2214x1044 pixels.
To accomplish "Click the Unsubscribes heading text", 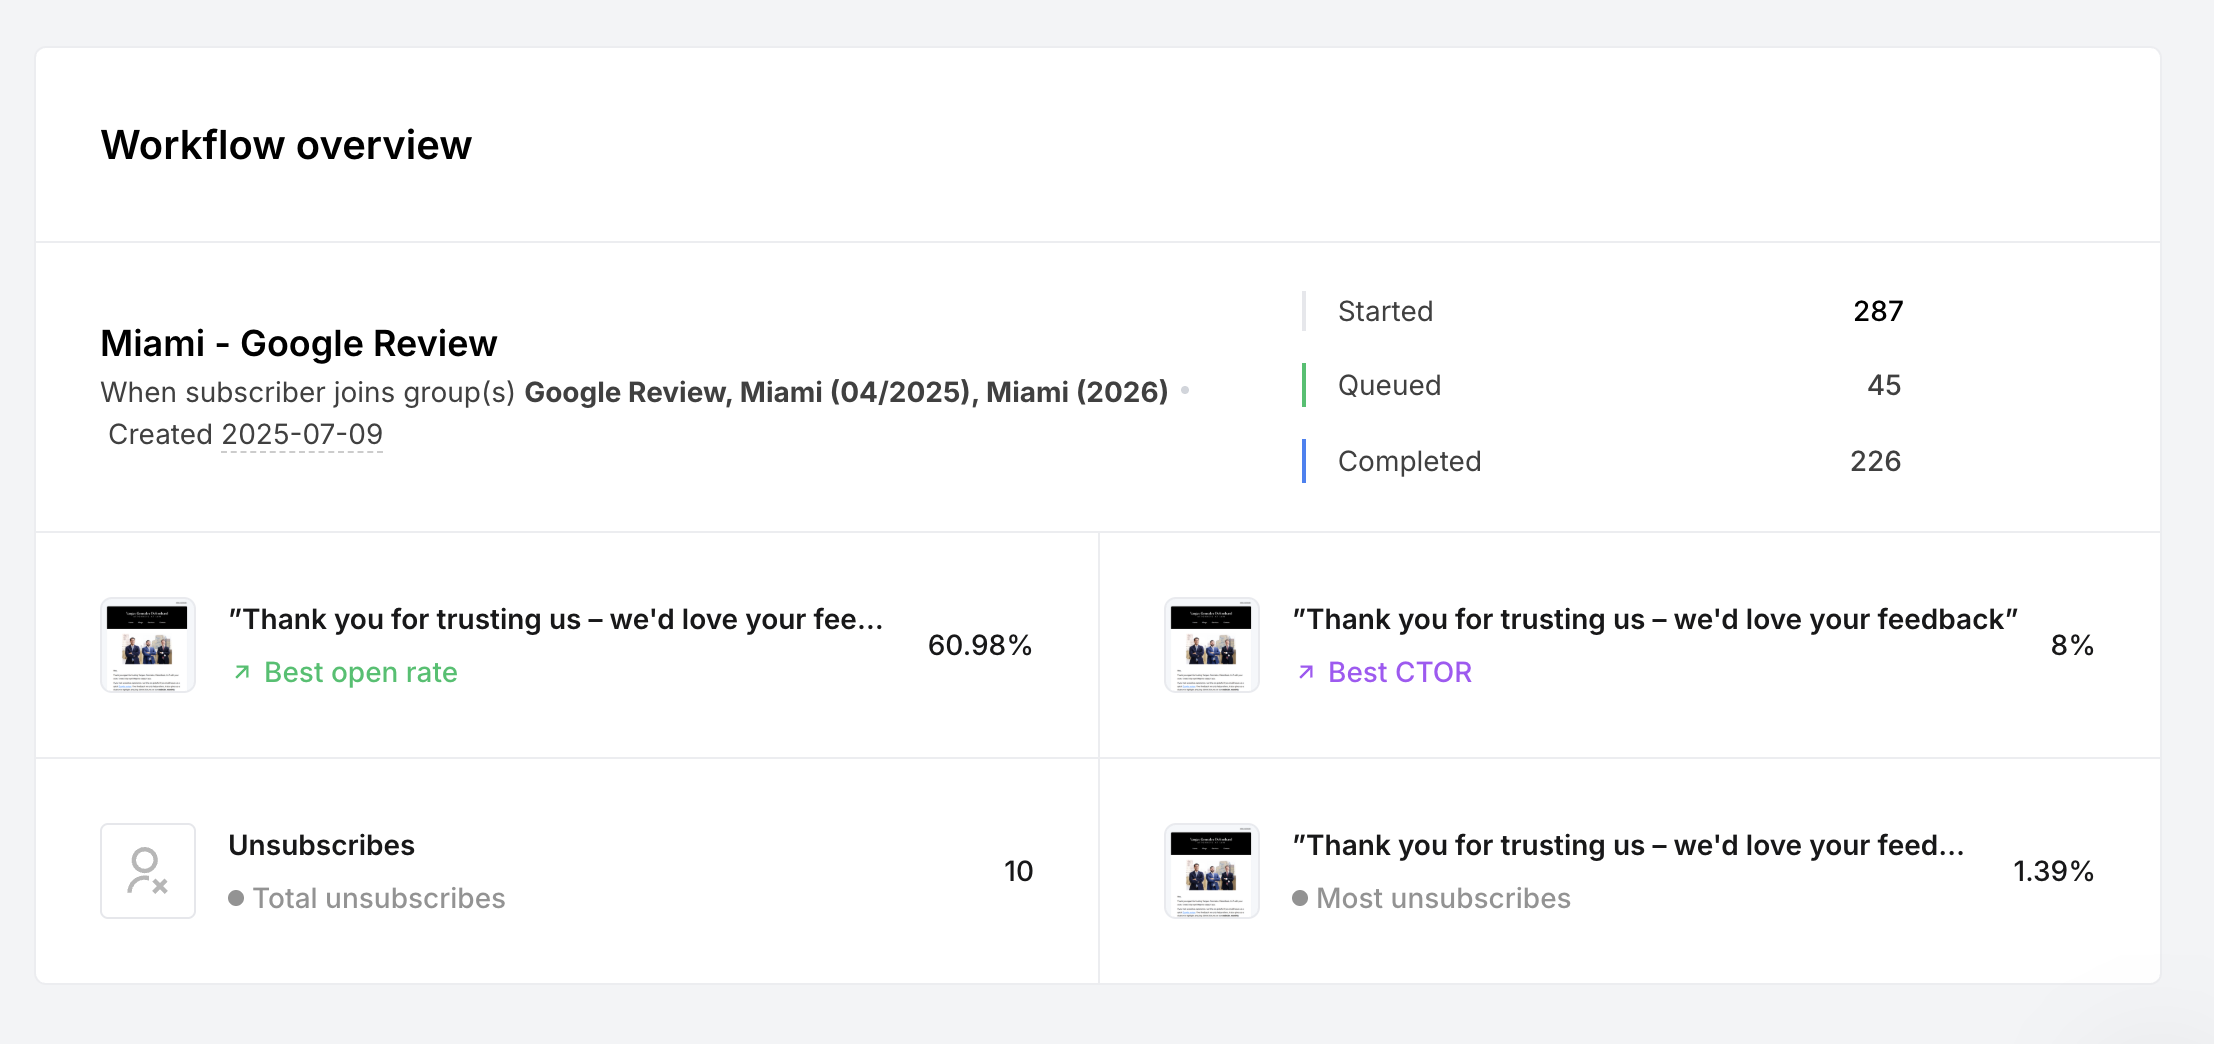I will (321, 845).
